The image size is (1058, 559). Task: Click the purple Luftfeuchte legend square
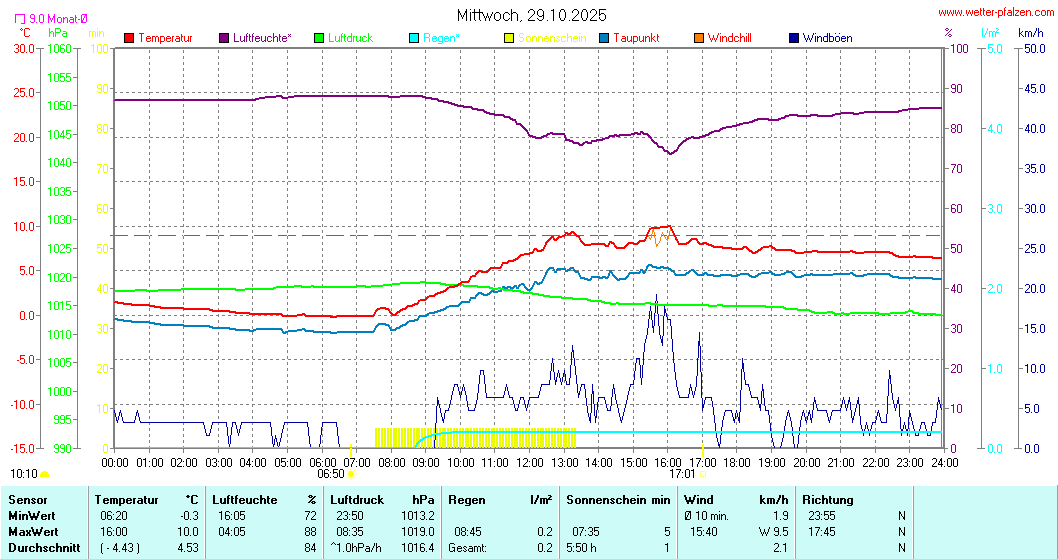224,38
